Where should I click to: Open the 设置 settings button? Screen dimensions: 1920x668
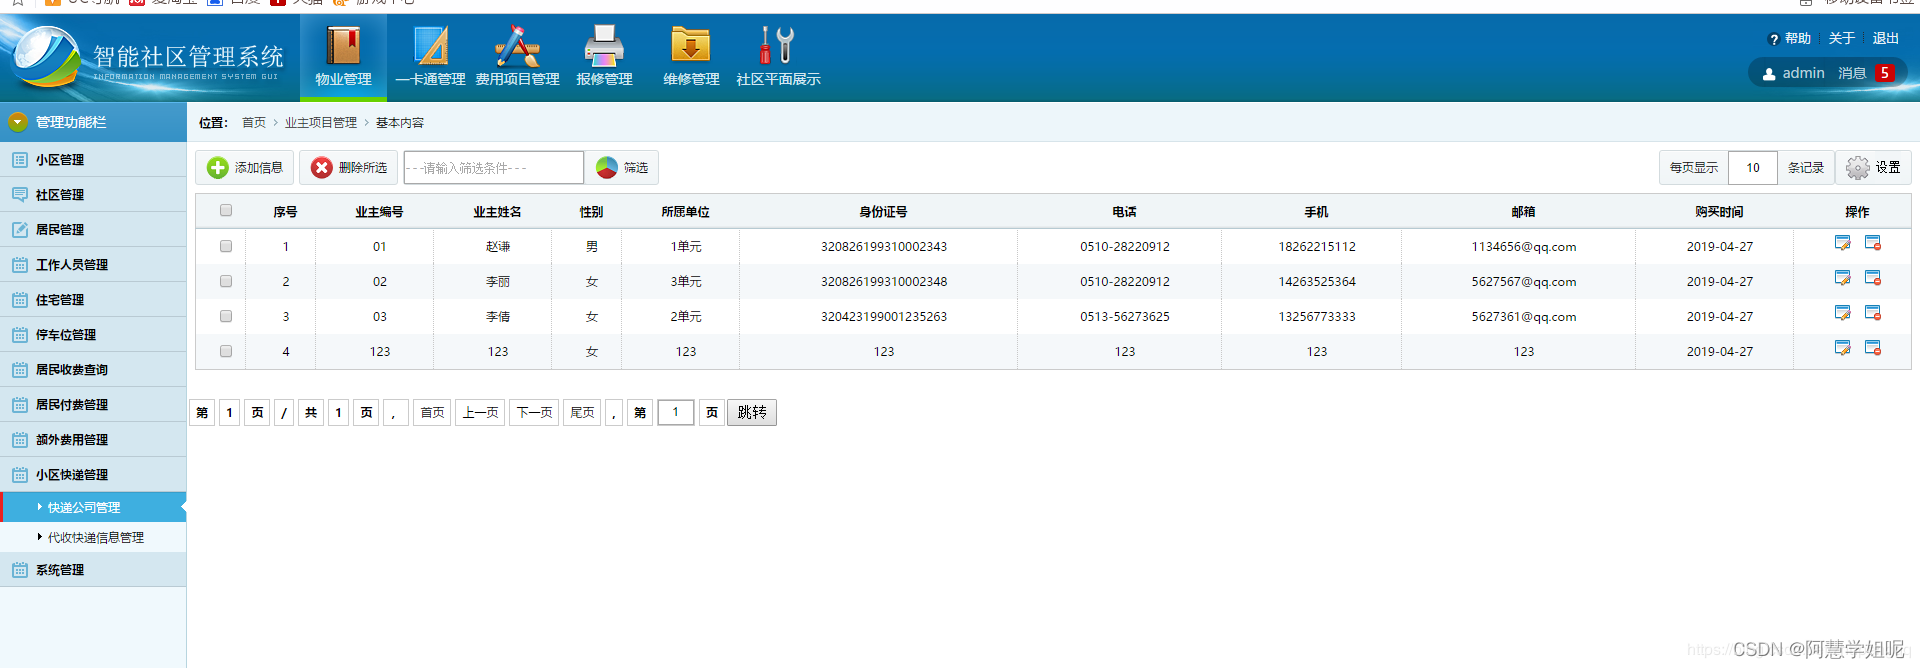[1874, 168]
